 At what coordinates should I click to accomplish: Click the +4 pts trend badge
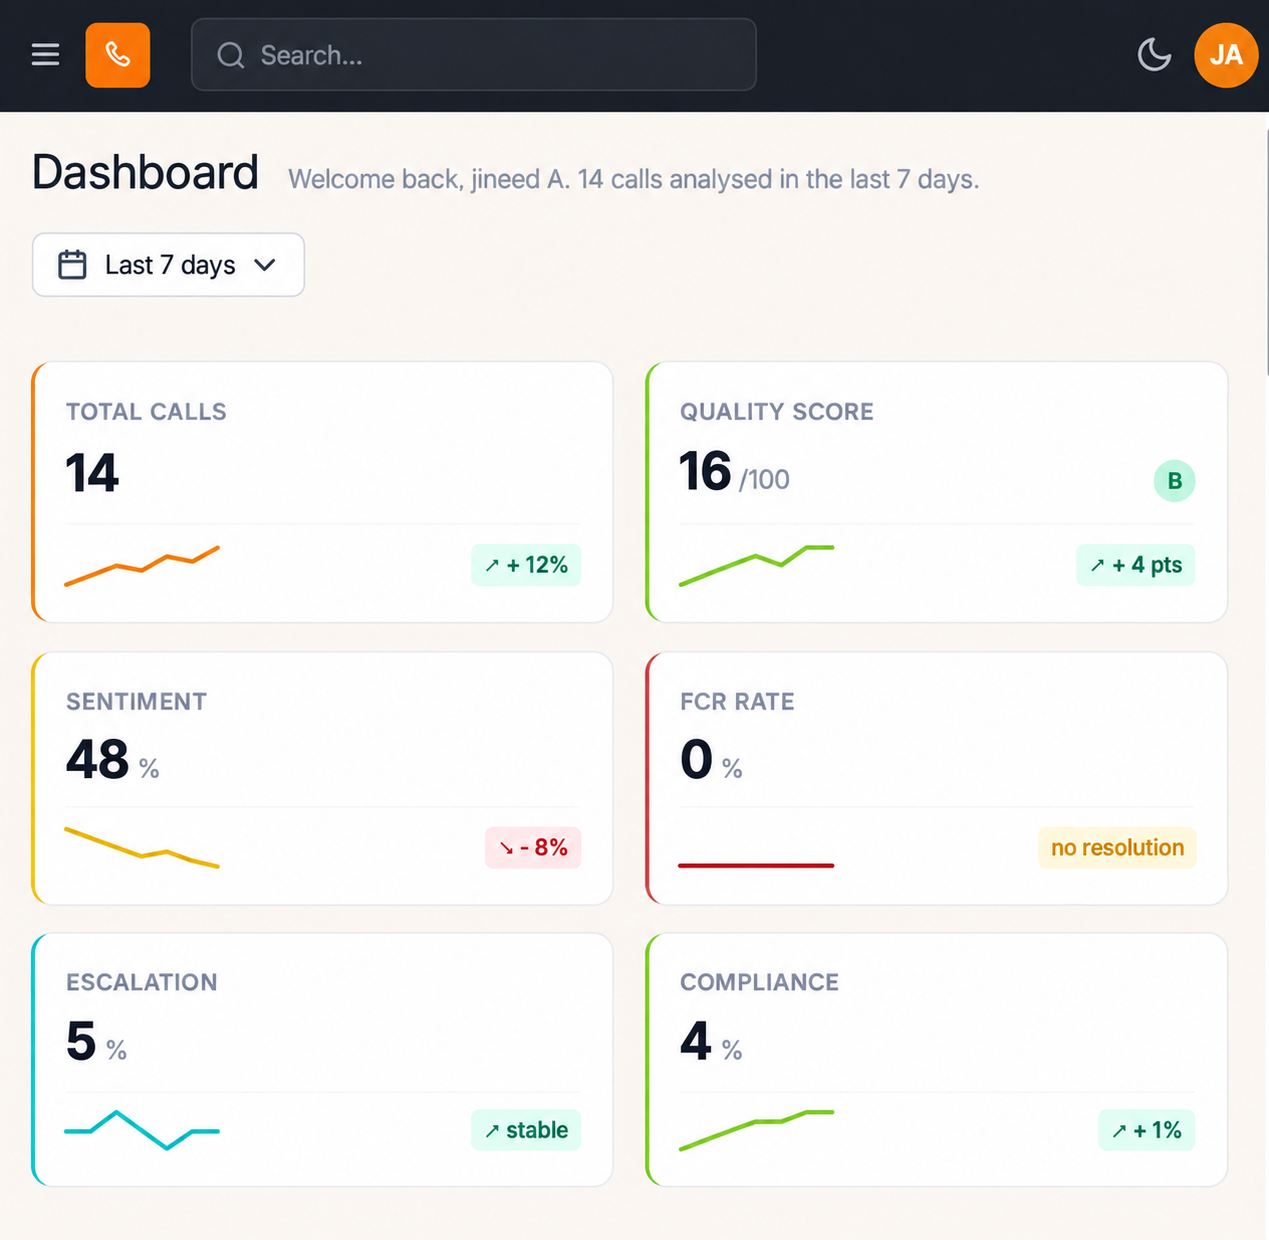[x=1135, y=565]
